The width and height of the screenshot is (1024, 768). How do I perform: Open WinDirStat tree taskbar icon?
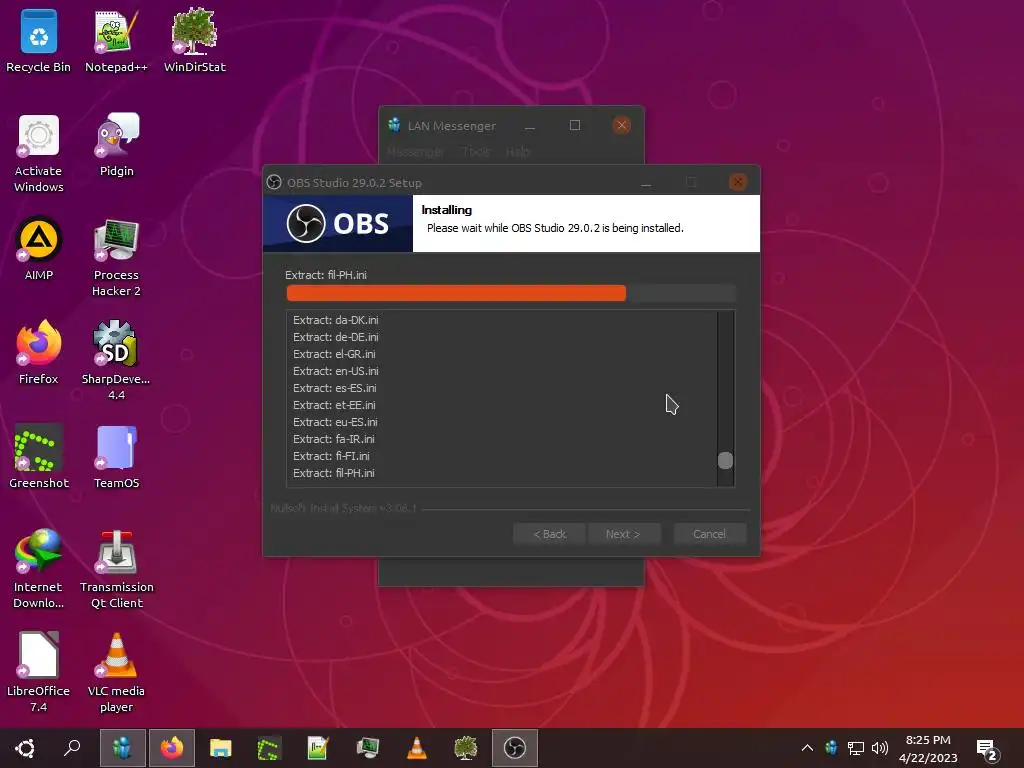465,748
